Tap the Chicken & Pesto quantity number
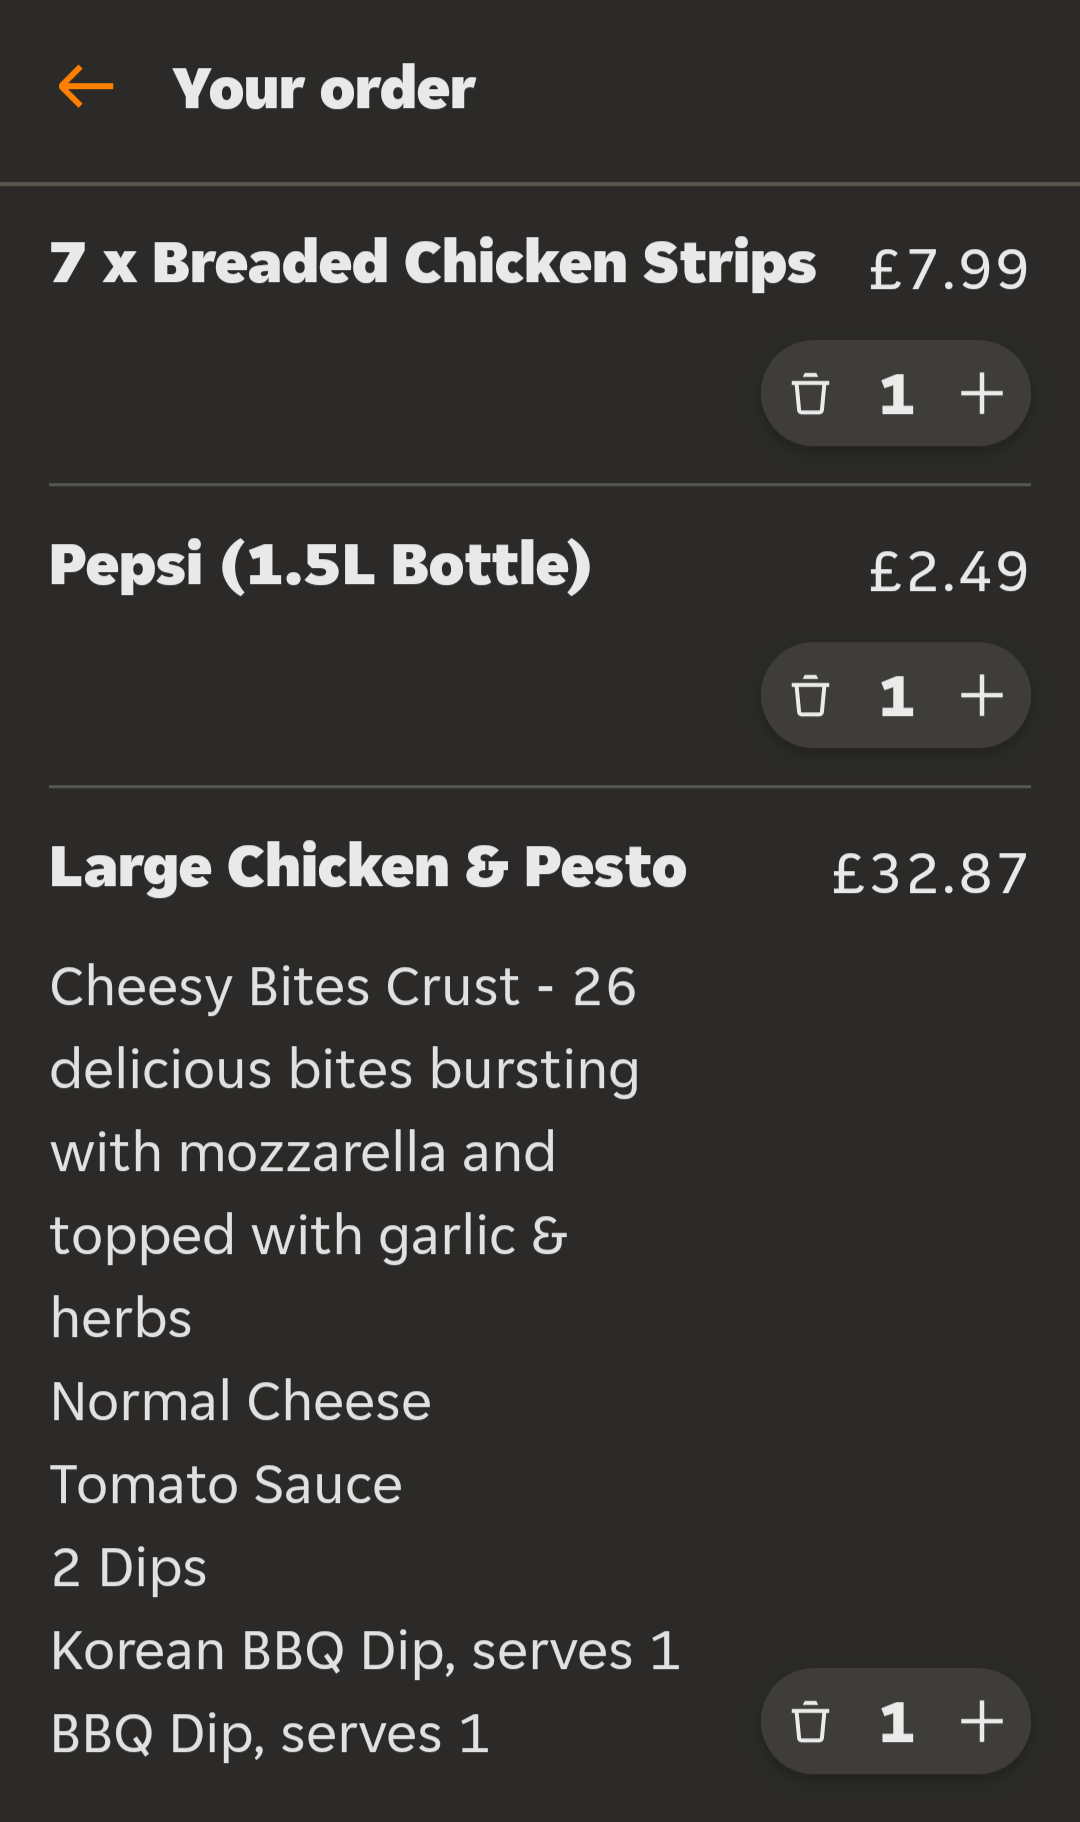This screenshot has width=1080, height=1822. [897, 1722]
